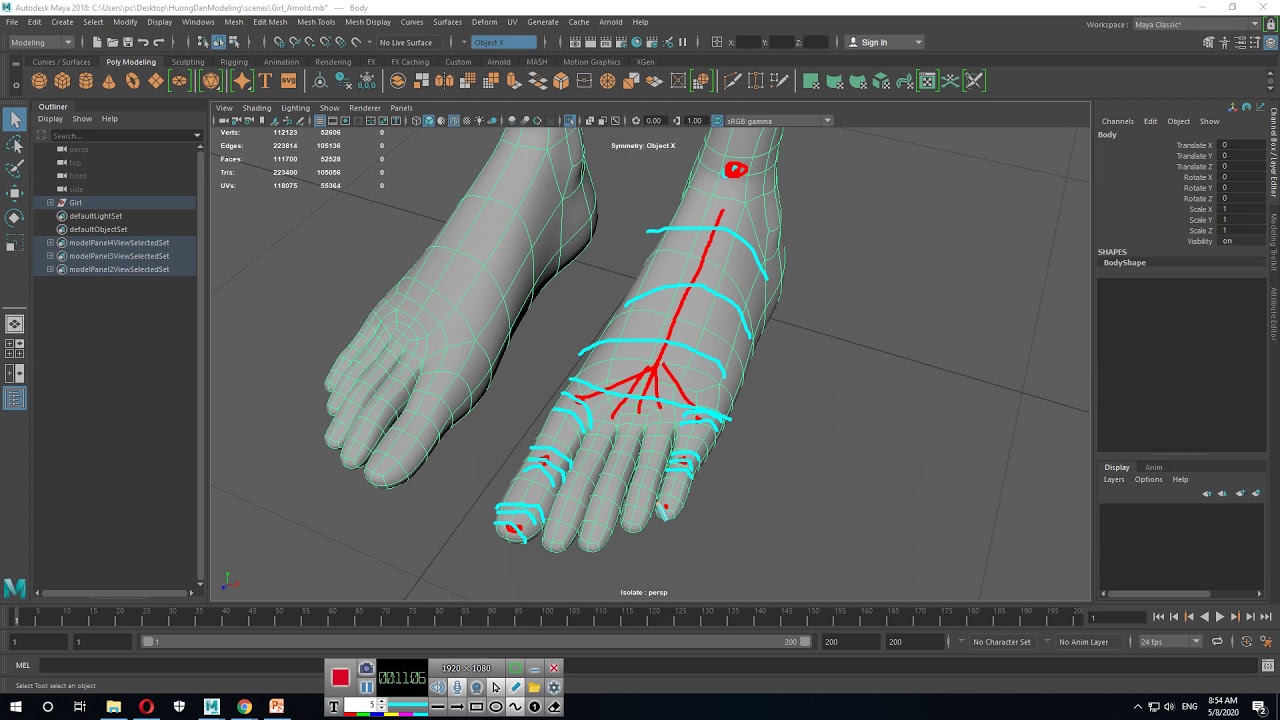
Task: Select the rectangle shape tool in recorder
Action: point(476,707)
